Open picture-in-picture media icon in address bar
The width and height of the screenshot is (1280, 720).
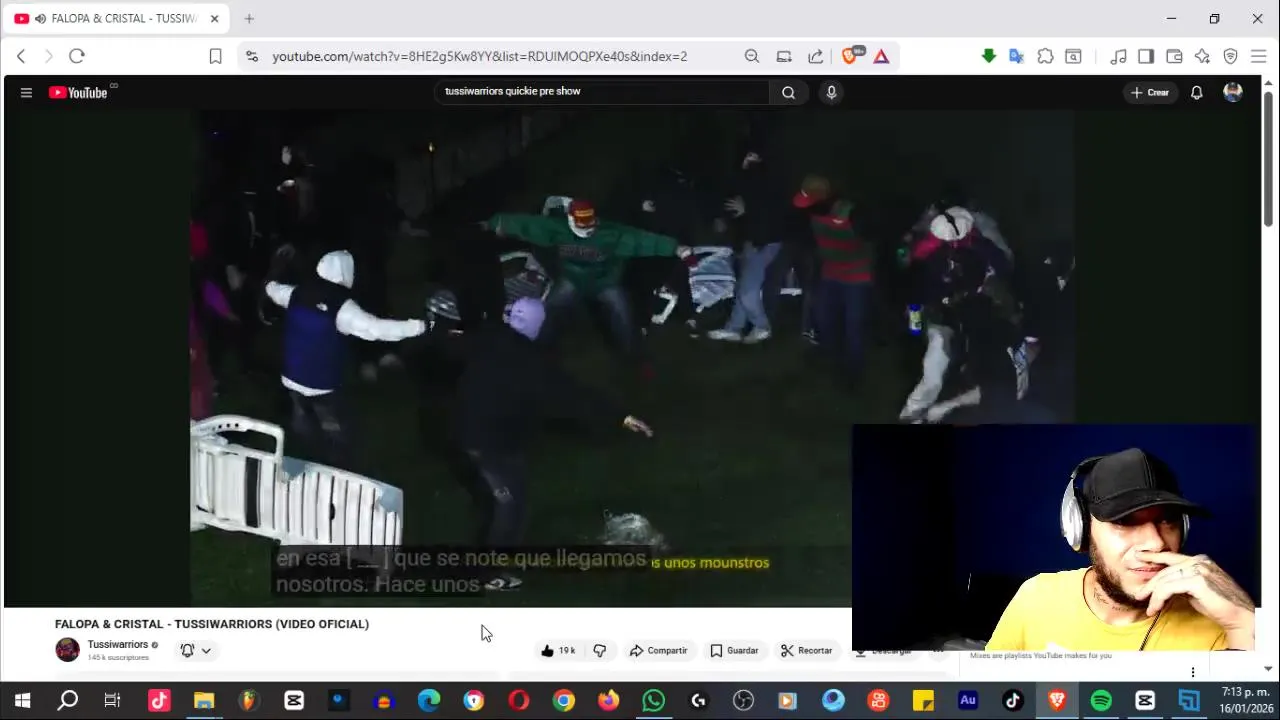pos(784,56)
